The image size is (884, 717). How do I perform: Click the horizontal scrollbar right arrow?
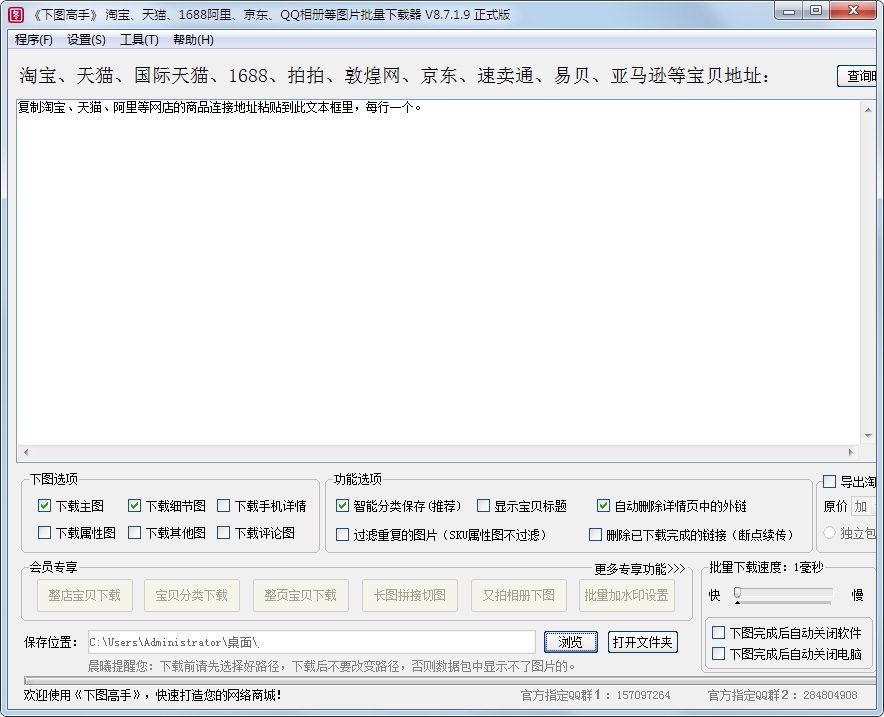(851, 453)
